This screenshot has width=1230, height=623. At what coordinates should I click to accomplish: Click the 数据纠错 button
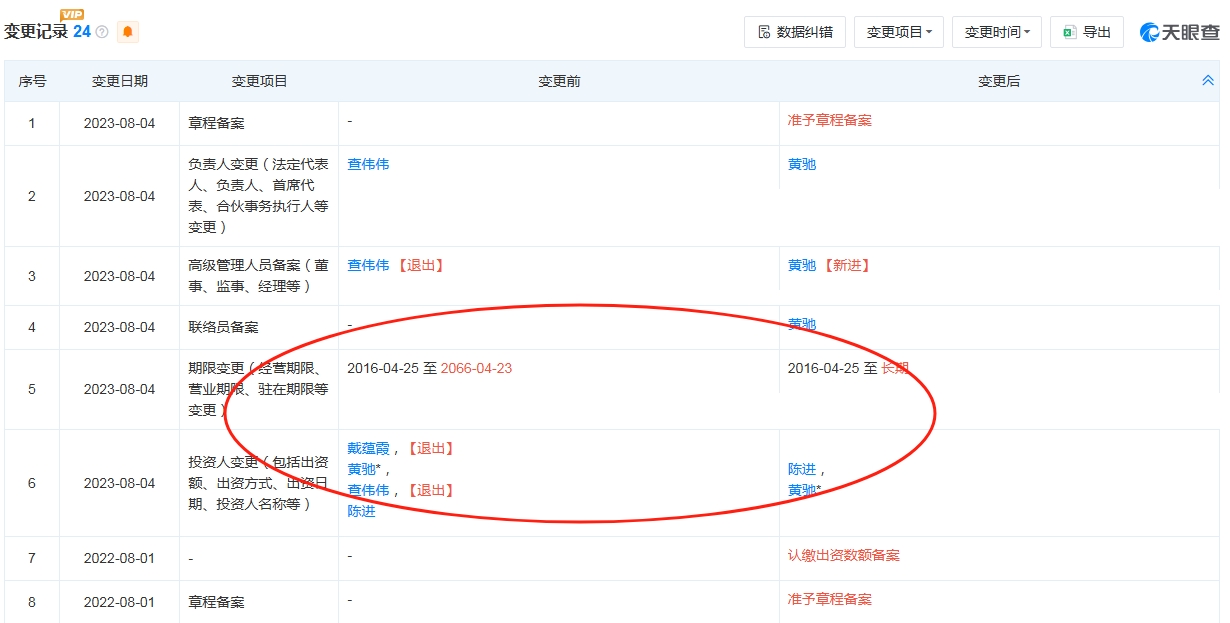[x=794, y=31]
